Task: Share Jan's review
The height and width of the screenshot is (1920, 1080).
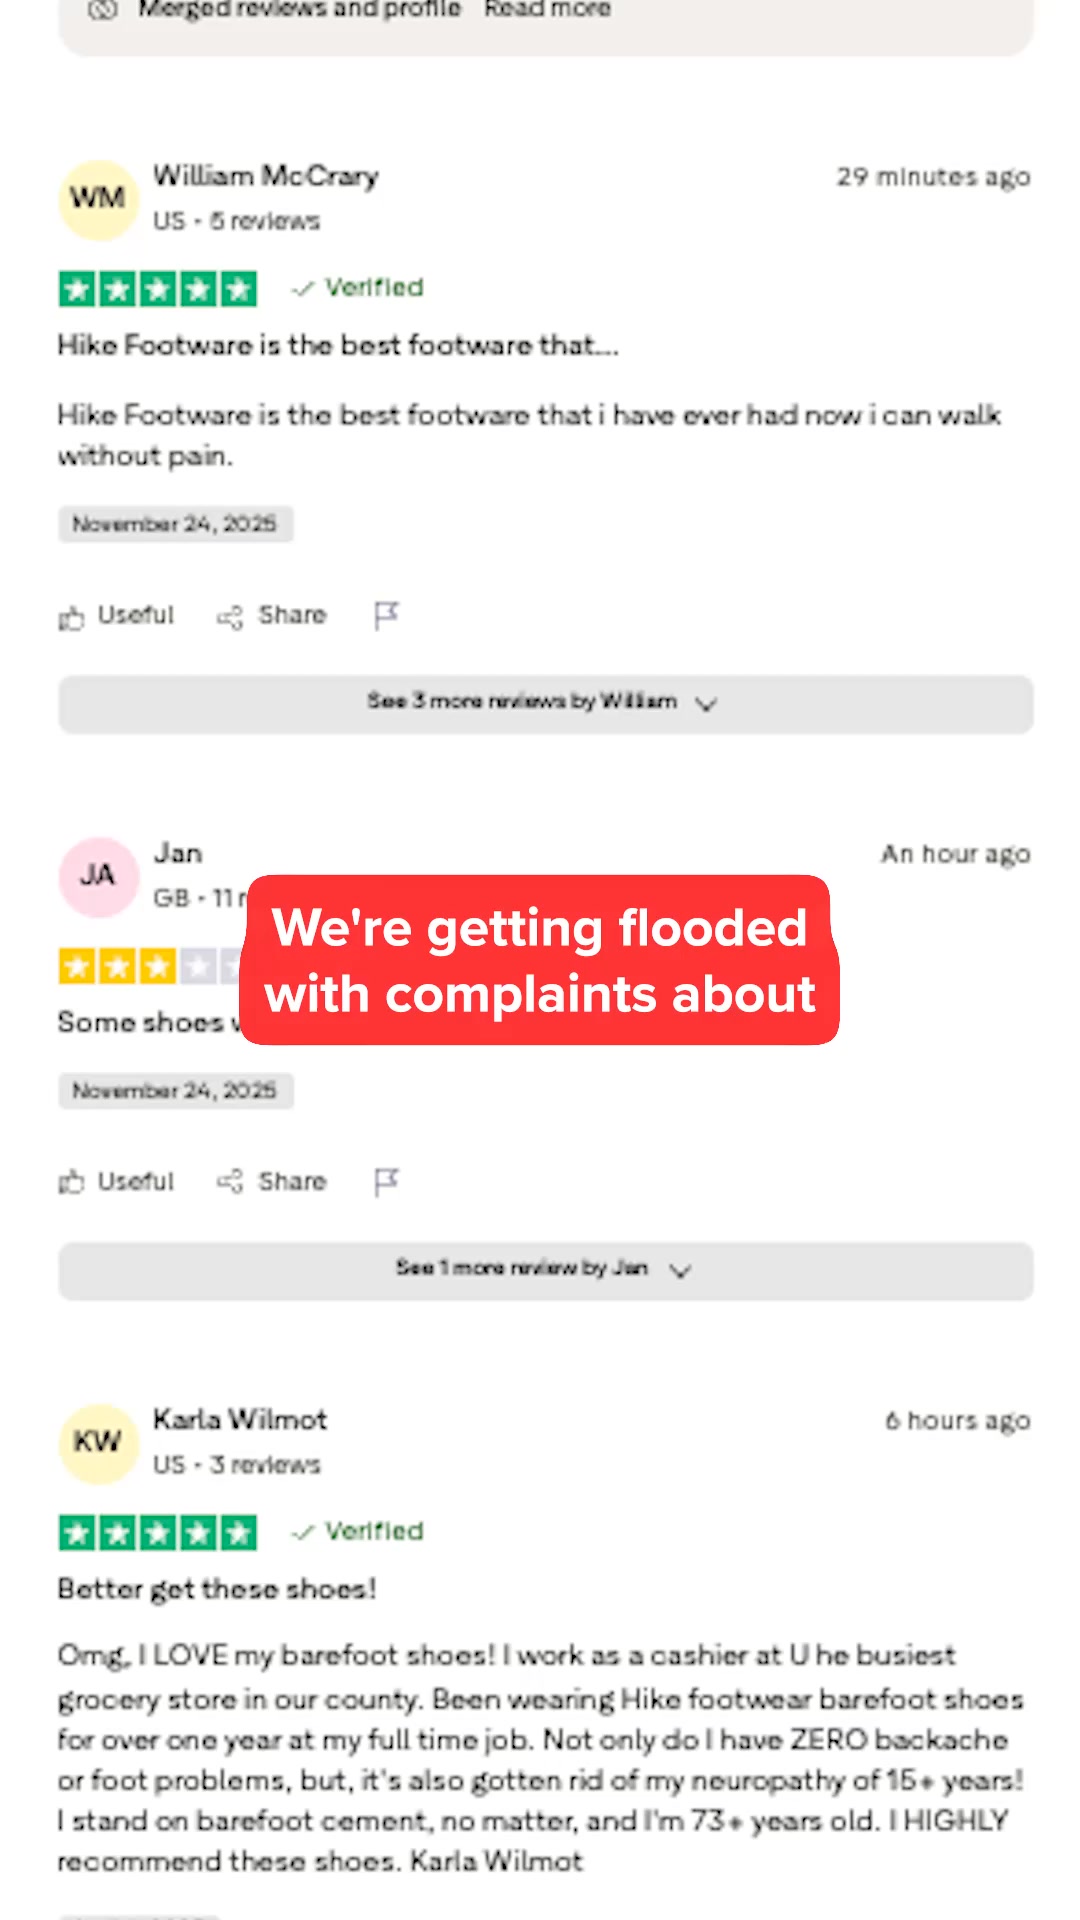Action: [272, 1182]
